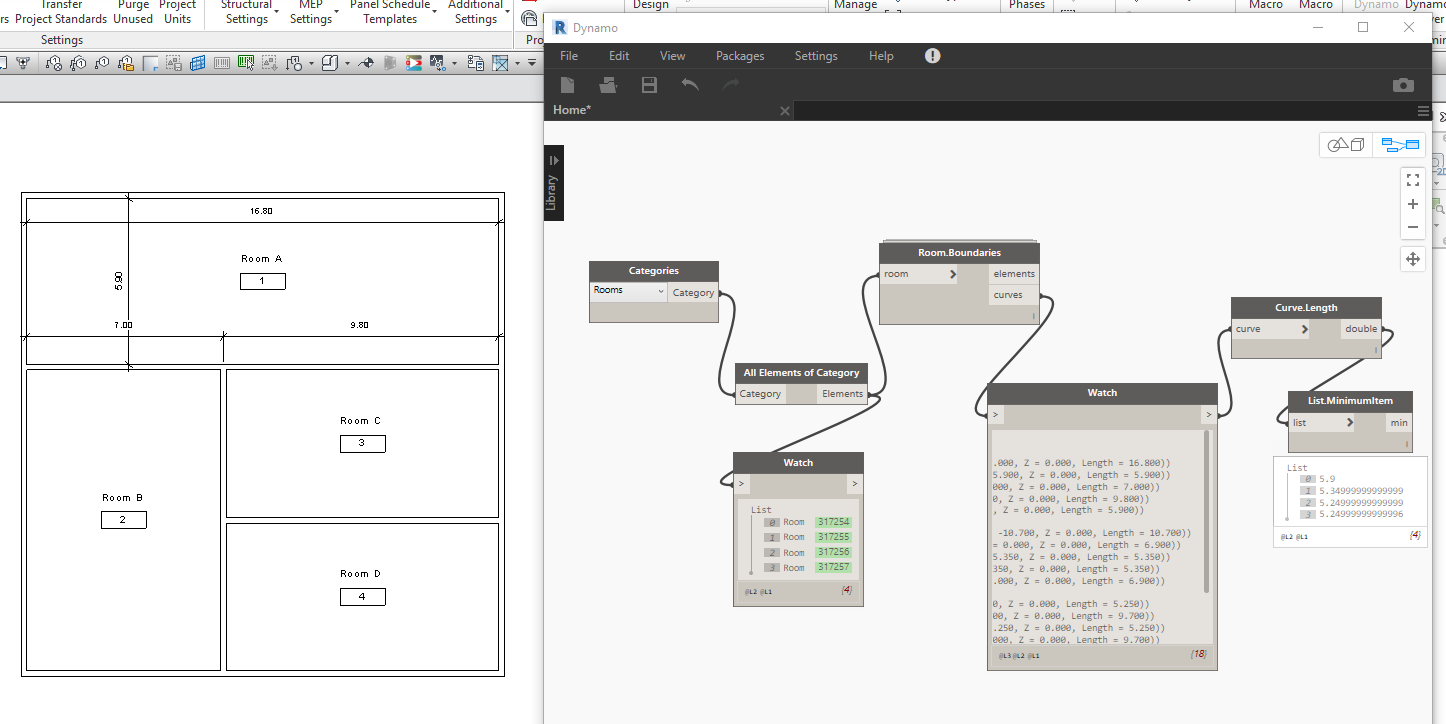This screenshot has height=724, width=1446.
Task: Click the Elements output port of All Elements of Category
Action: tap(842, 394)
